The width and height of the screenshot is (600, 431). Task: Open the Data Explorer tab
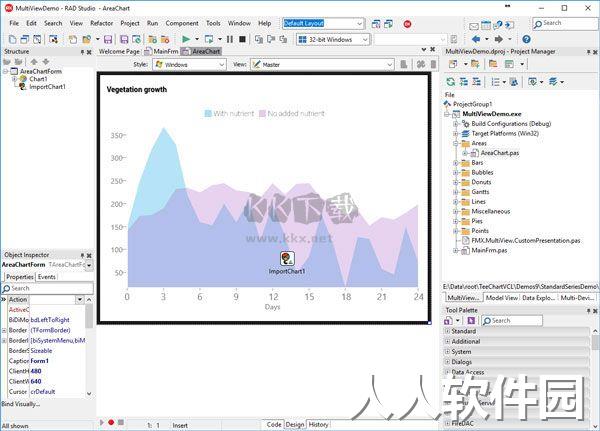(x=538, y=298)
